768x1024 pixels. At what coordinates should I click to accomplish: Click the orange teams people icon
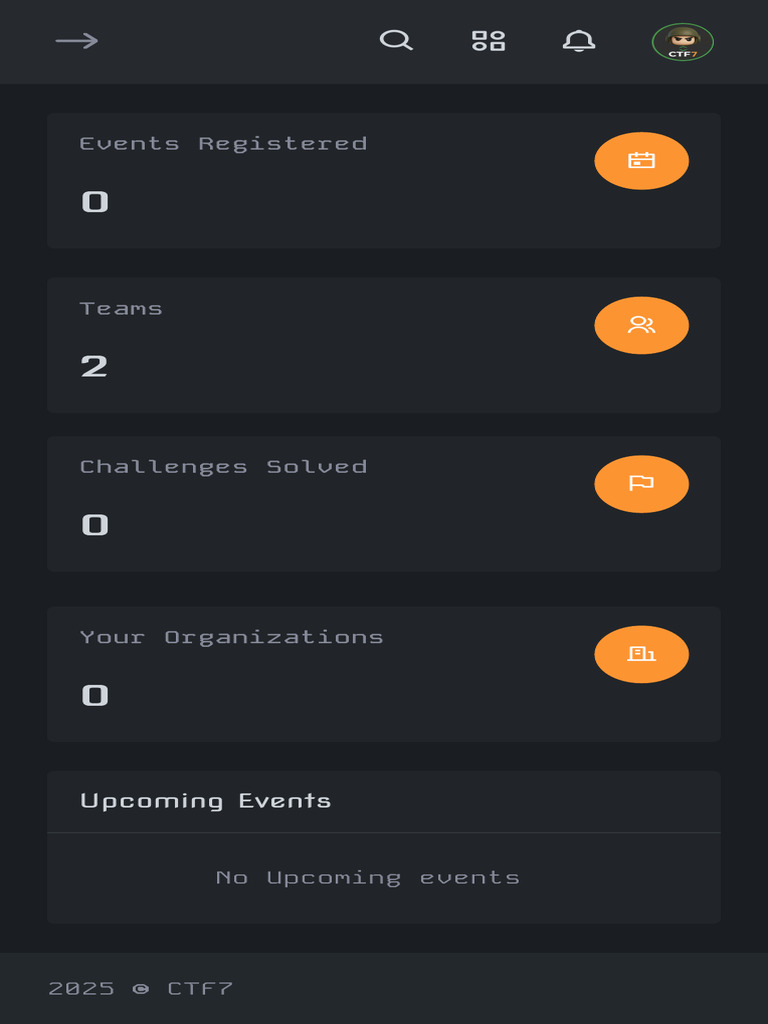tap(641, 325)
